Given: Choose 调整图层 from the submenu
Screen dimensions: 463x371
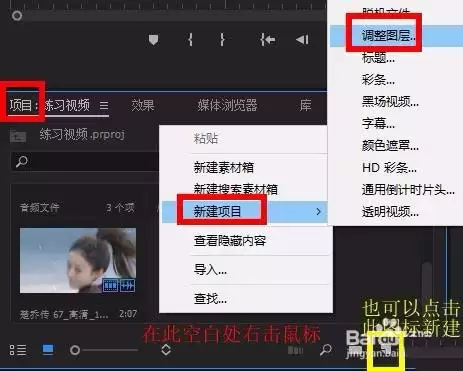Looking at the screenshot, I should pyautogui.click(x=388, y=35).
